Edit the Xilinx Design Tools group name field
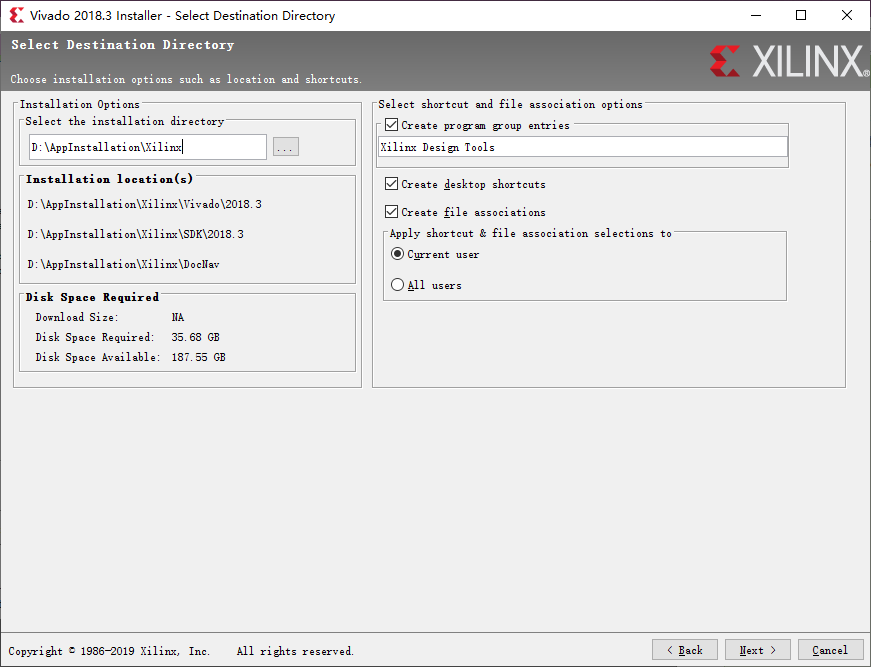 pos(583,147)
